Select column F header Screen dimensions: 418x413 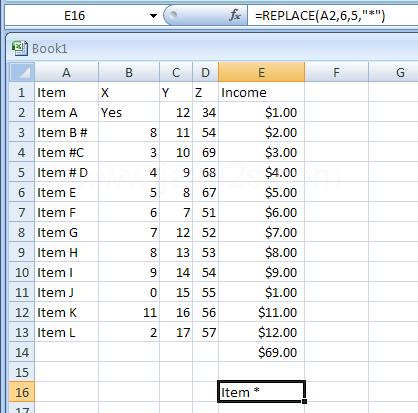coord(337,72)
